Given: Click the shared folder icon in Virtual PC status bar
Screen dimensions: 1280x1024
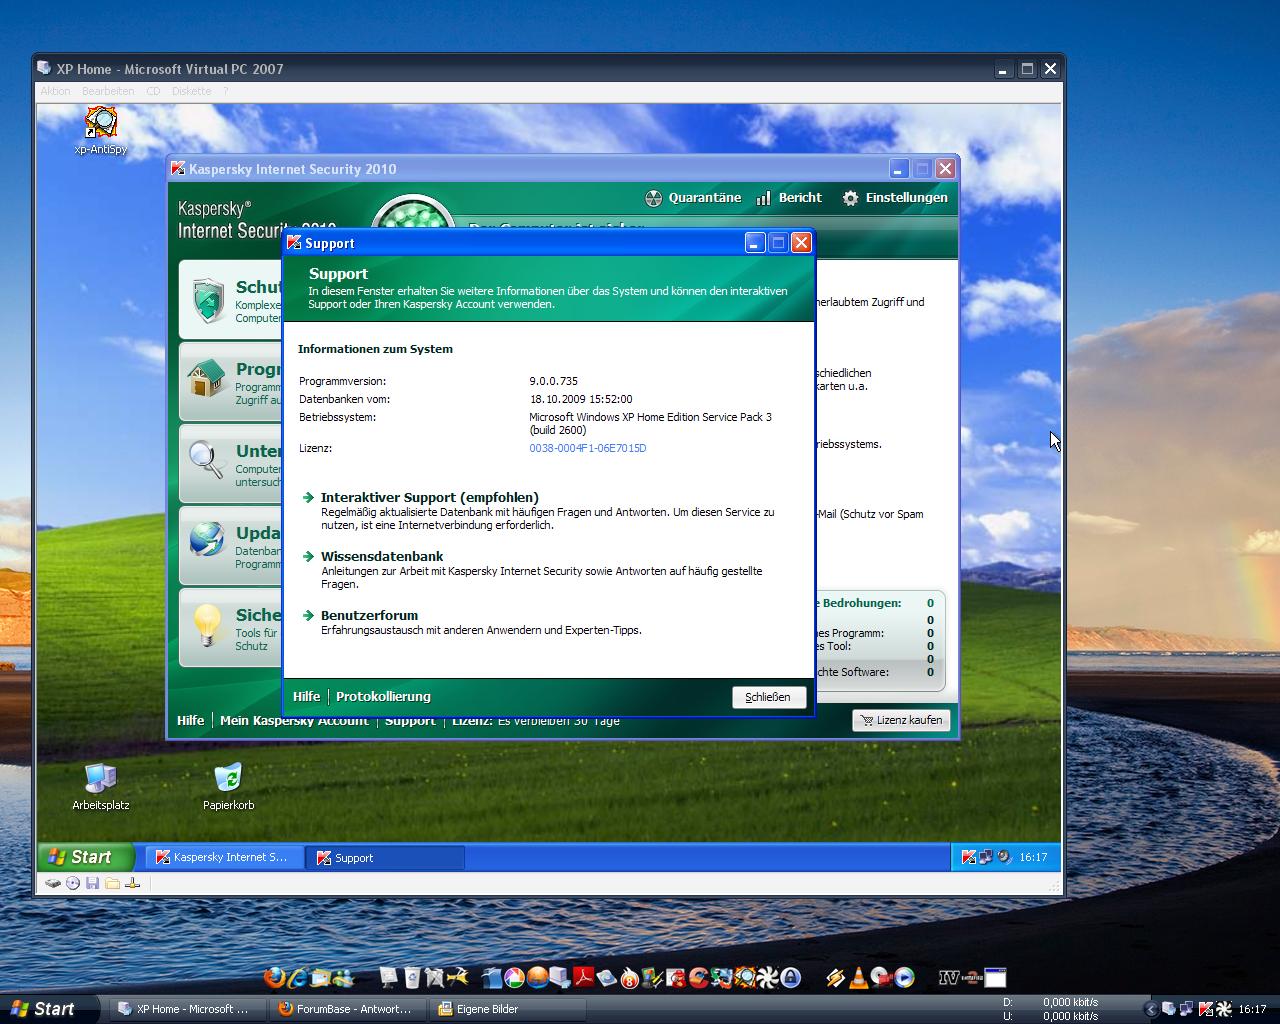Looking at the screenshot, I should pyautogui.click(x=113, y=883).
